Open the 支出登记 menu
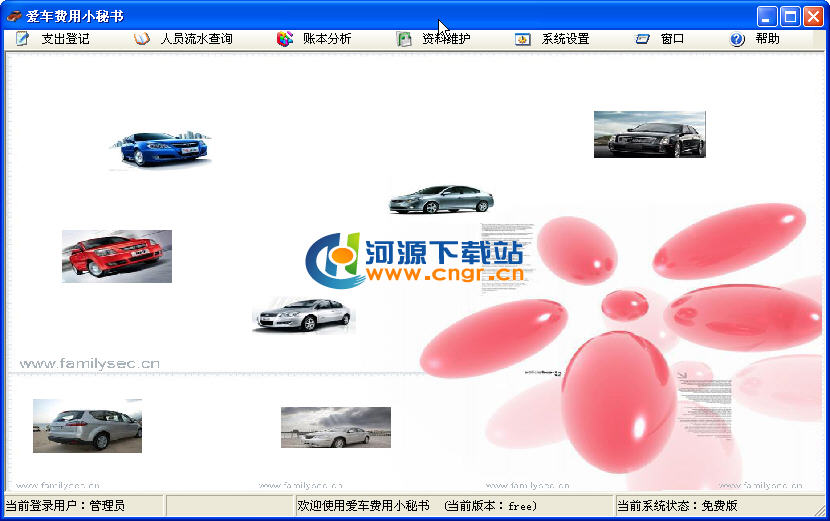Screen dimensions: 830x521 [65, 39]
